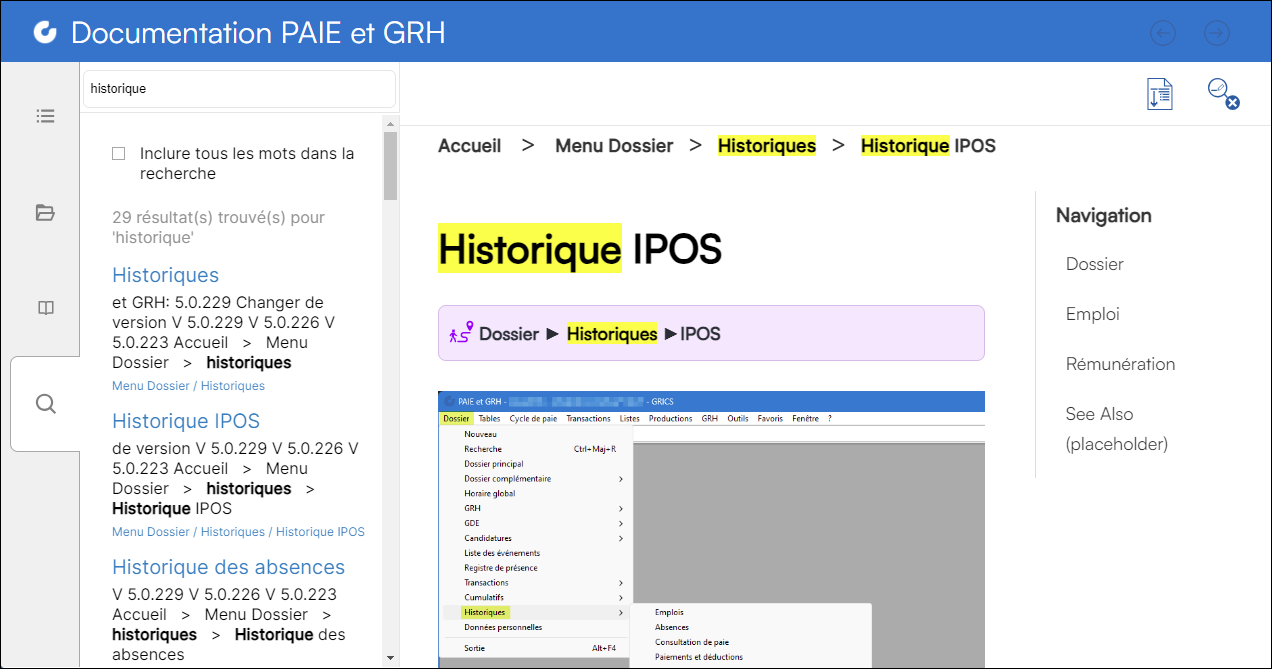Select the search magnifier sidebar tab
Viewport: 1272px width, 669px height.
click(45, 404)
